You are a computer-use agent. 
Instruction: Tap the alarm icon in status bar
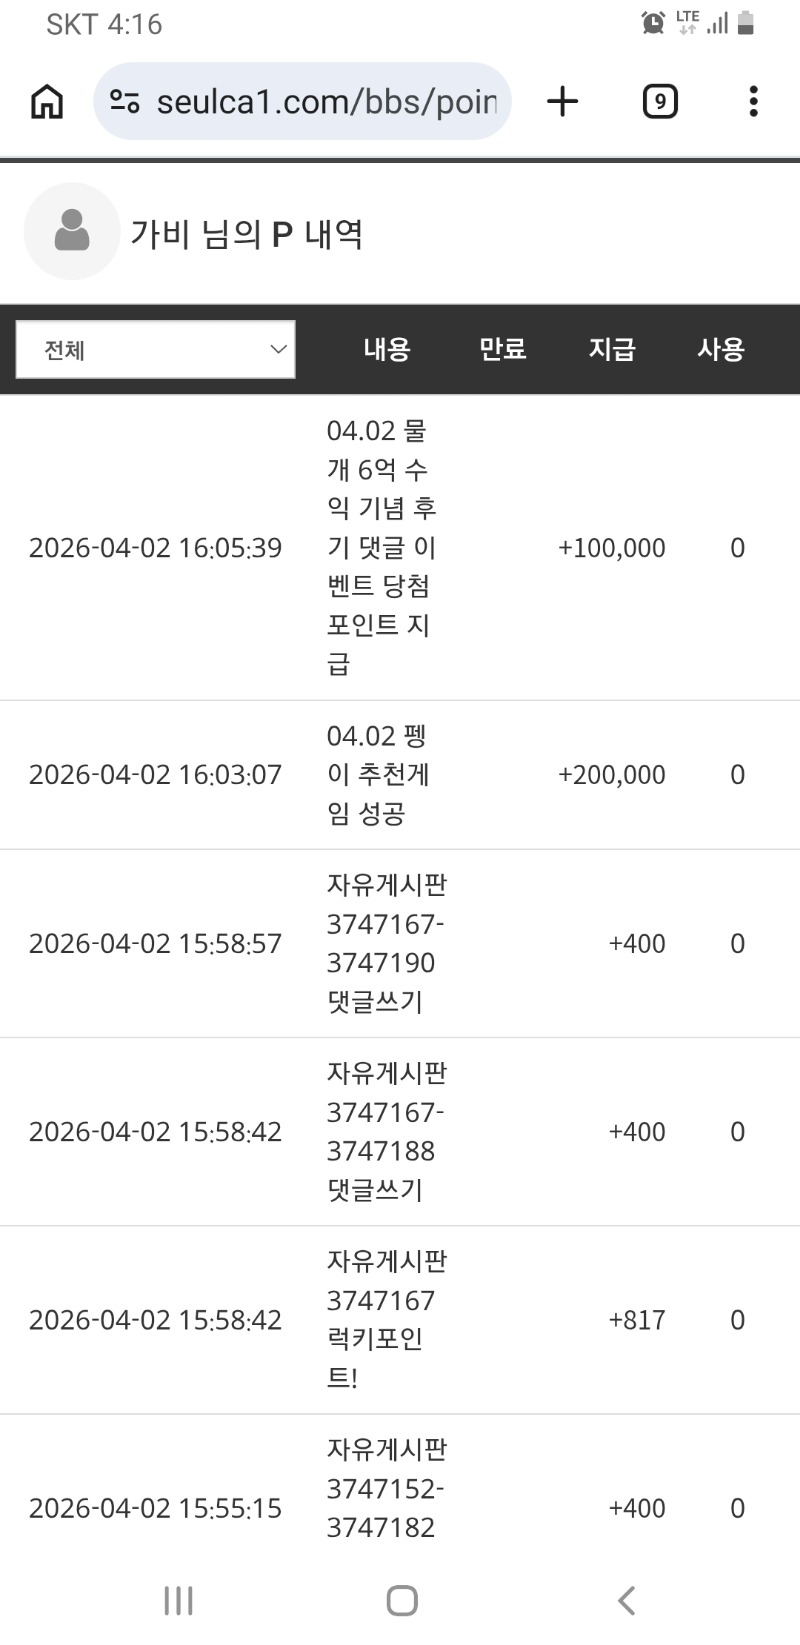(x=653, y=23)
